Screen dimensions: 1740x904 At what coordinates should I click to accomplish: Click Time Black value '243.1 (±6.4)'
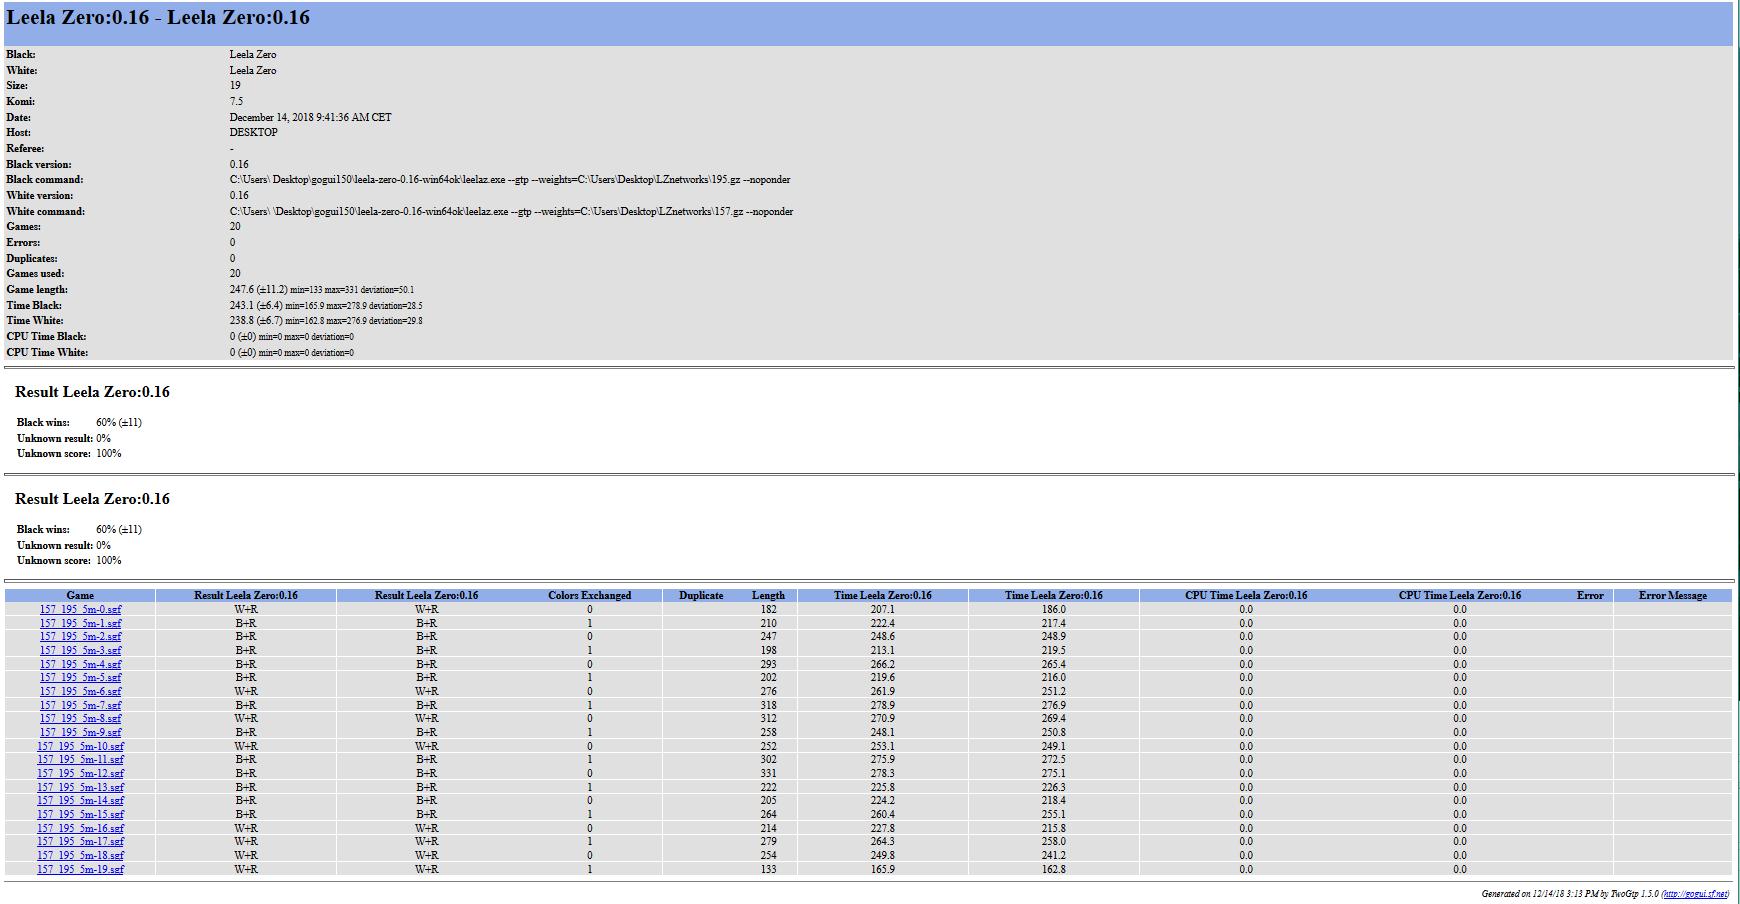(256, 305)
